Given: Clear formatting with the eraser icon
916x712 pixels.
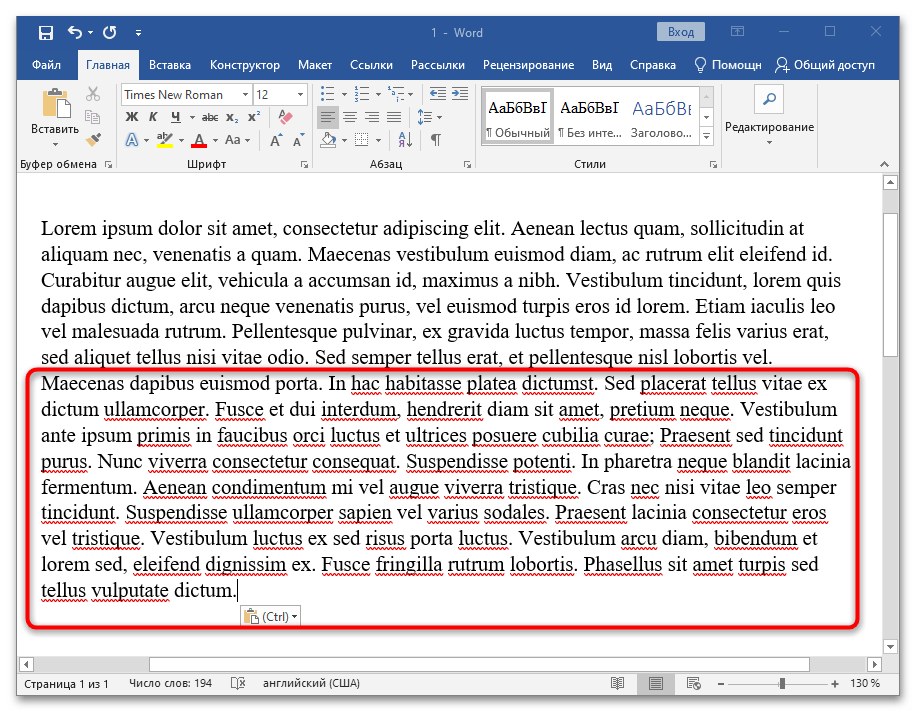Looking at the screenshot, I should [x=286, y=117].
